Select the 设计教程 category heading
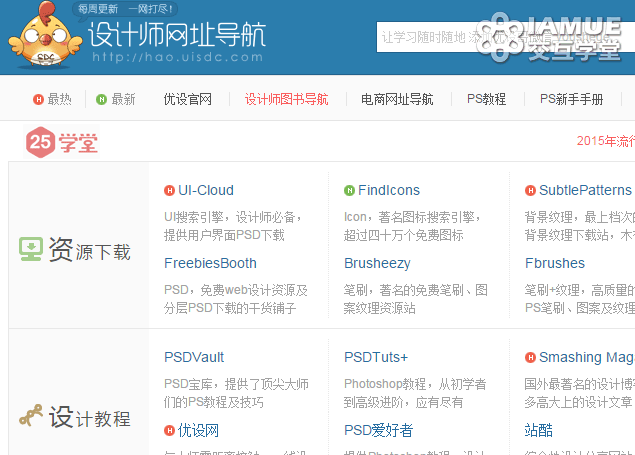Screen dimensions: 635x455 click(89, 417)
